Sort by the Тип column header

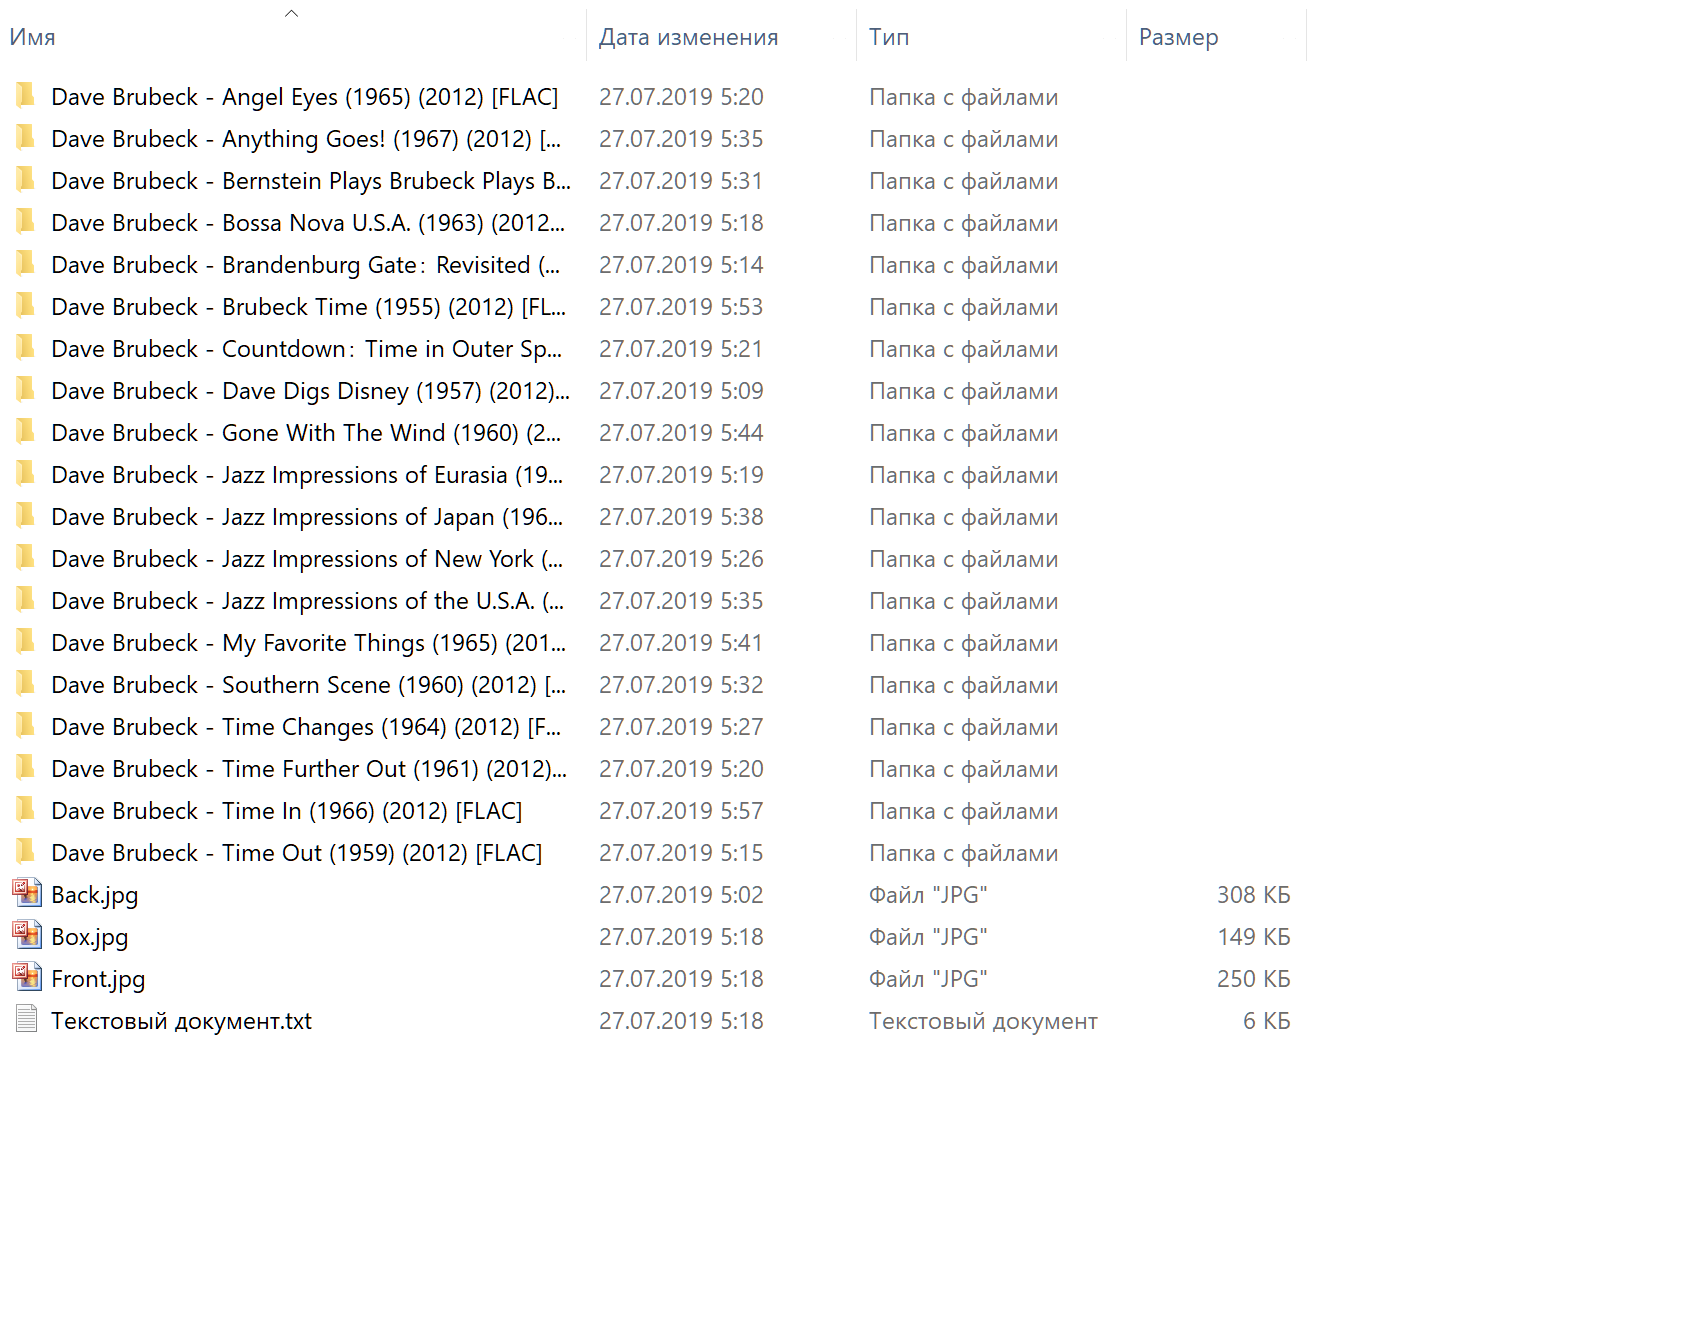tap(889, 37)
